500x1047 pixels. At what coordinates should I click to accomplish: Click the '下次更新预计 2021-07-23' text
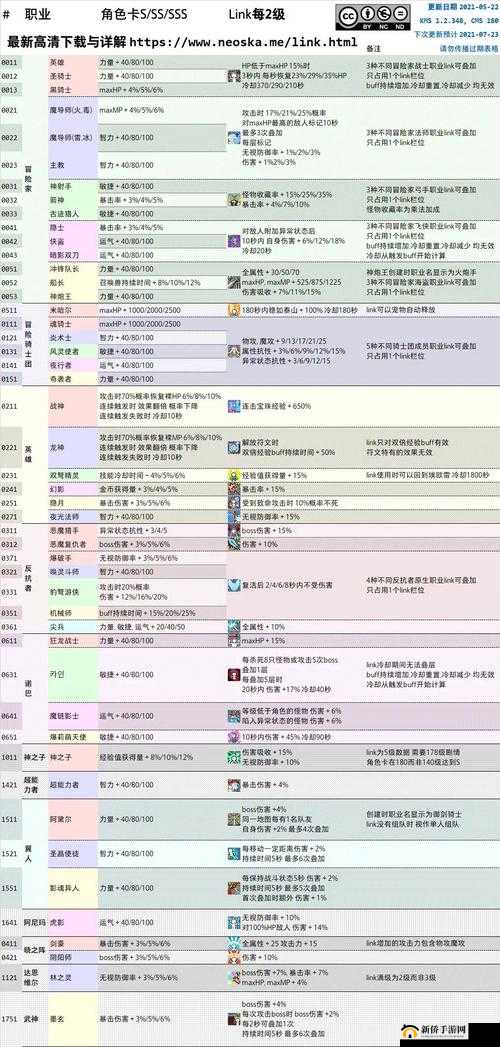[x=457, y=33]
